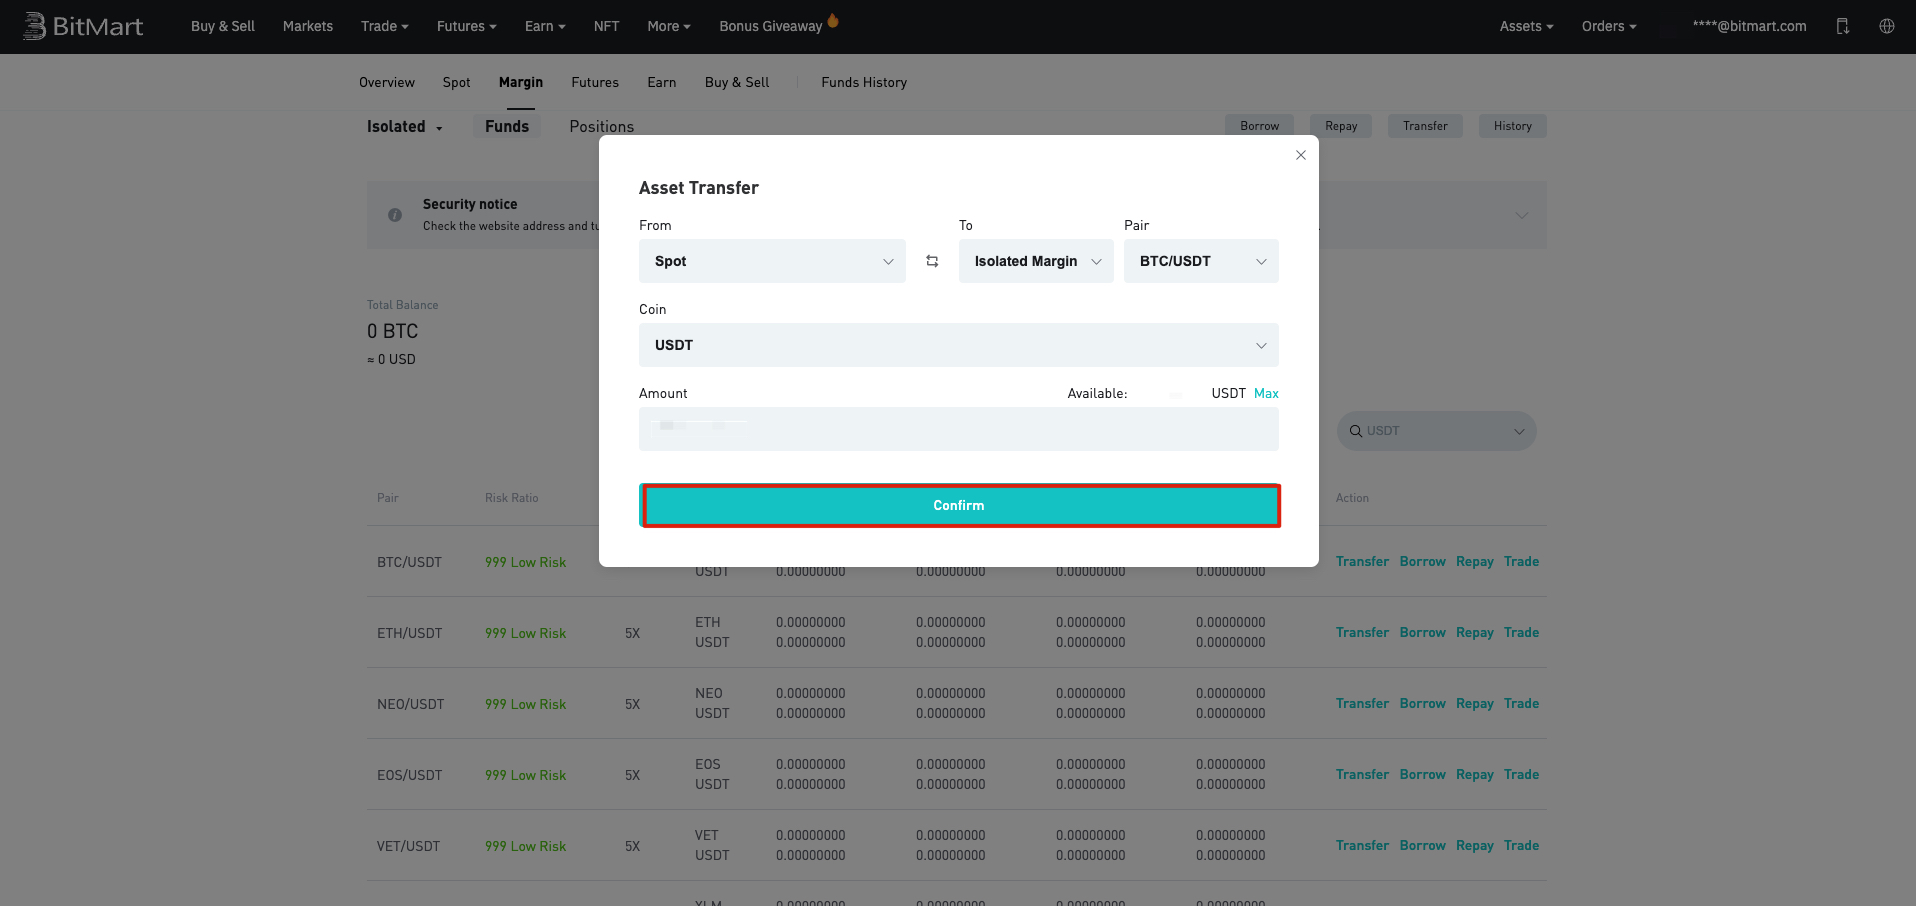
Task: Open the NFT page
Action: [x=606, y=26]
